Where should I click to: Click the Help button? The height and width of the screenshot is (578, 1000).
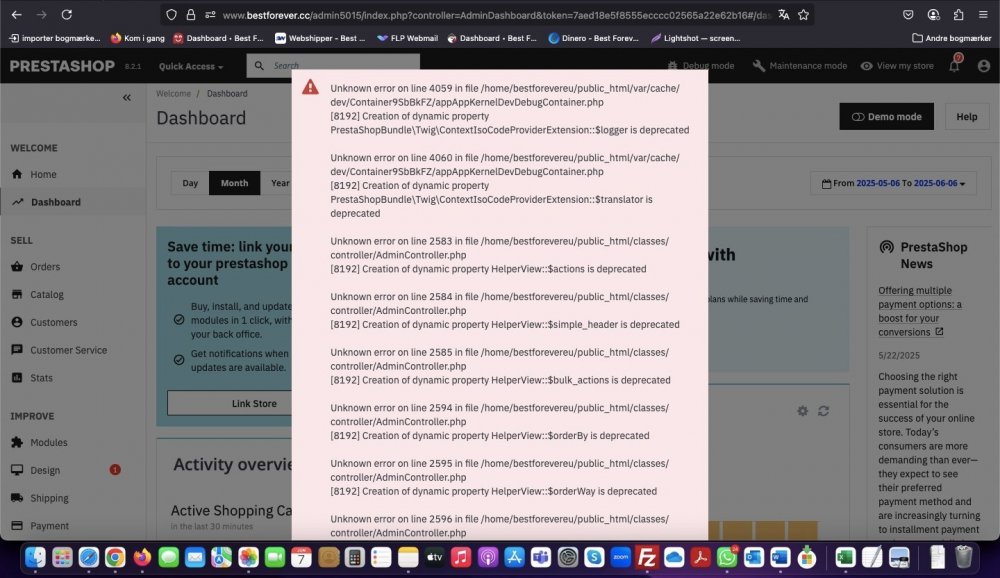(x=966, y=117)
